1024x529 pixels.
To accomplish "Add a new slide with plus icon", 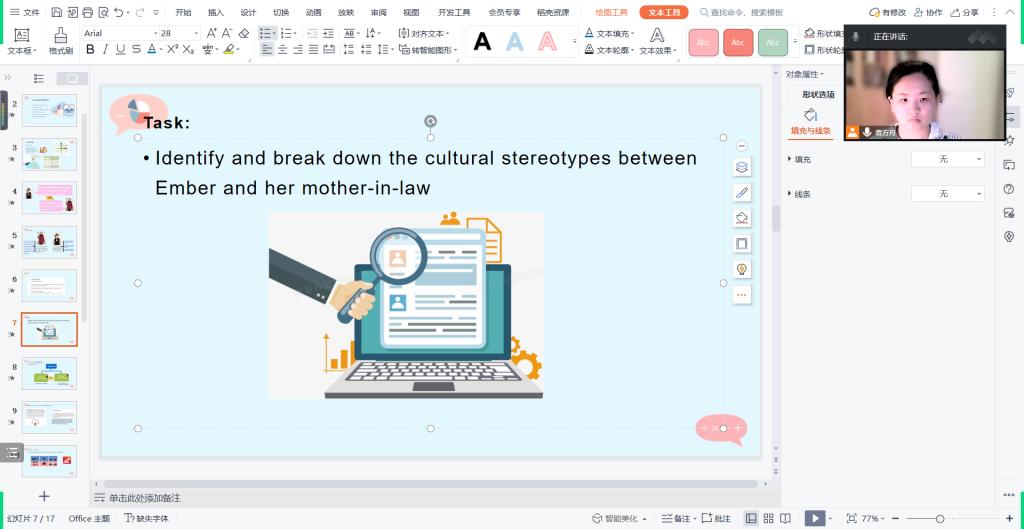I will pos(43,496).
